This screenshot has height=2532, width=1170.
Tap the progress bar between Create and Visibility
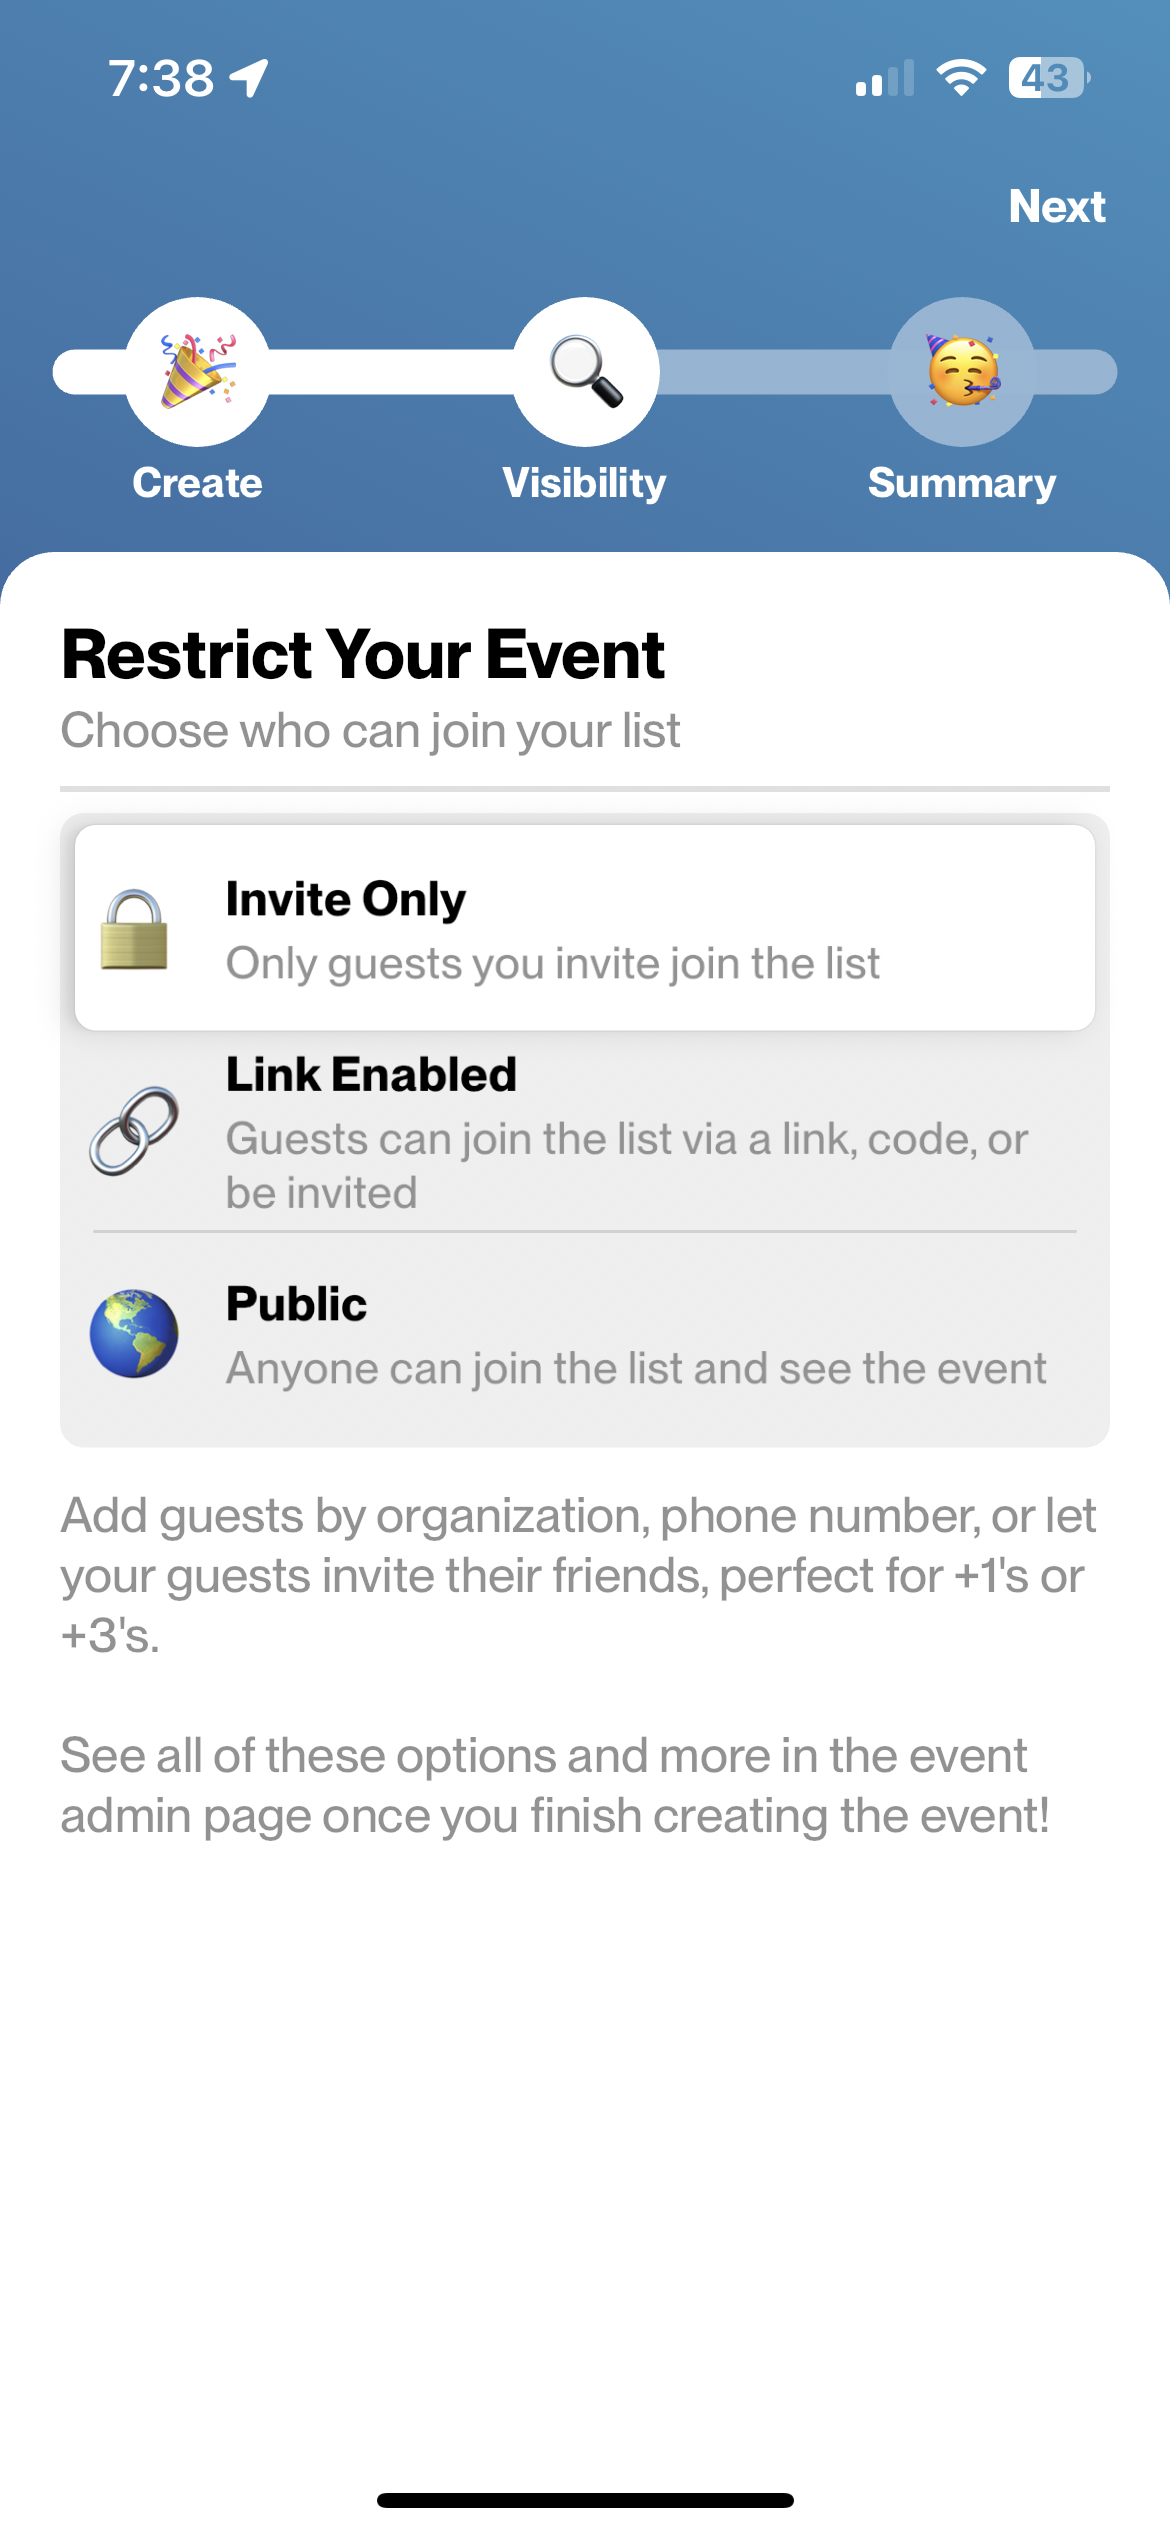point(392,372)
